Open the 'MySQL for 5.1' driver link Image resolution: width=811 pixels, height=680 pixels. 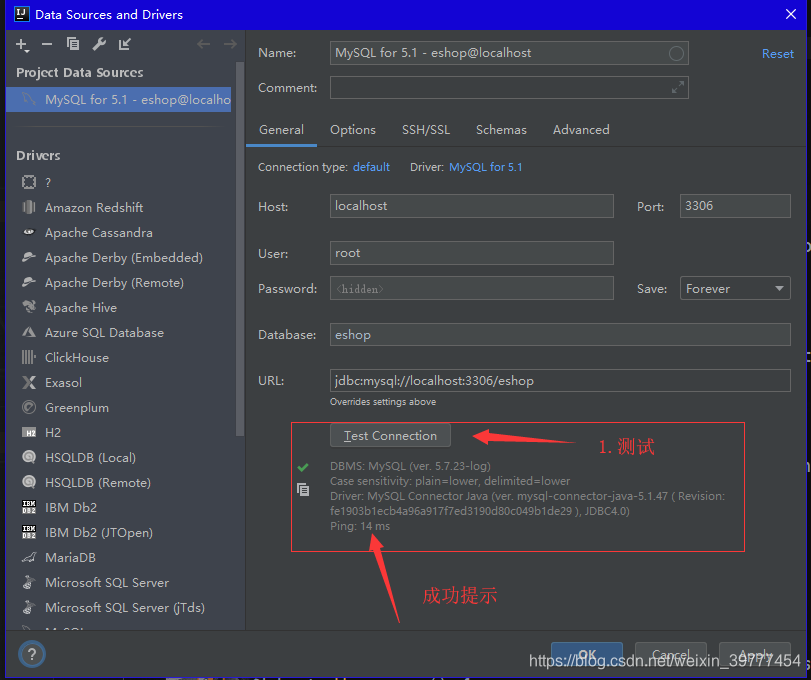point(486,167)
